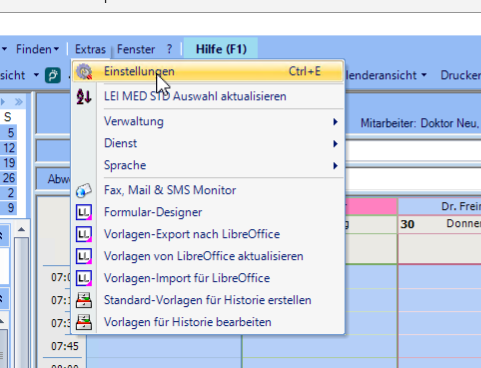This screenshot has width=481, height=368.
Task: Click the Dr. Frei column header
Action: point(439,207)
